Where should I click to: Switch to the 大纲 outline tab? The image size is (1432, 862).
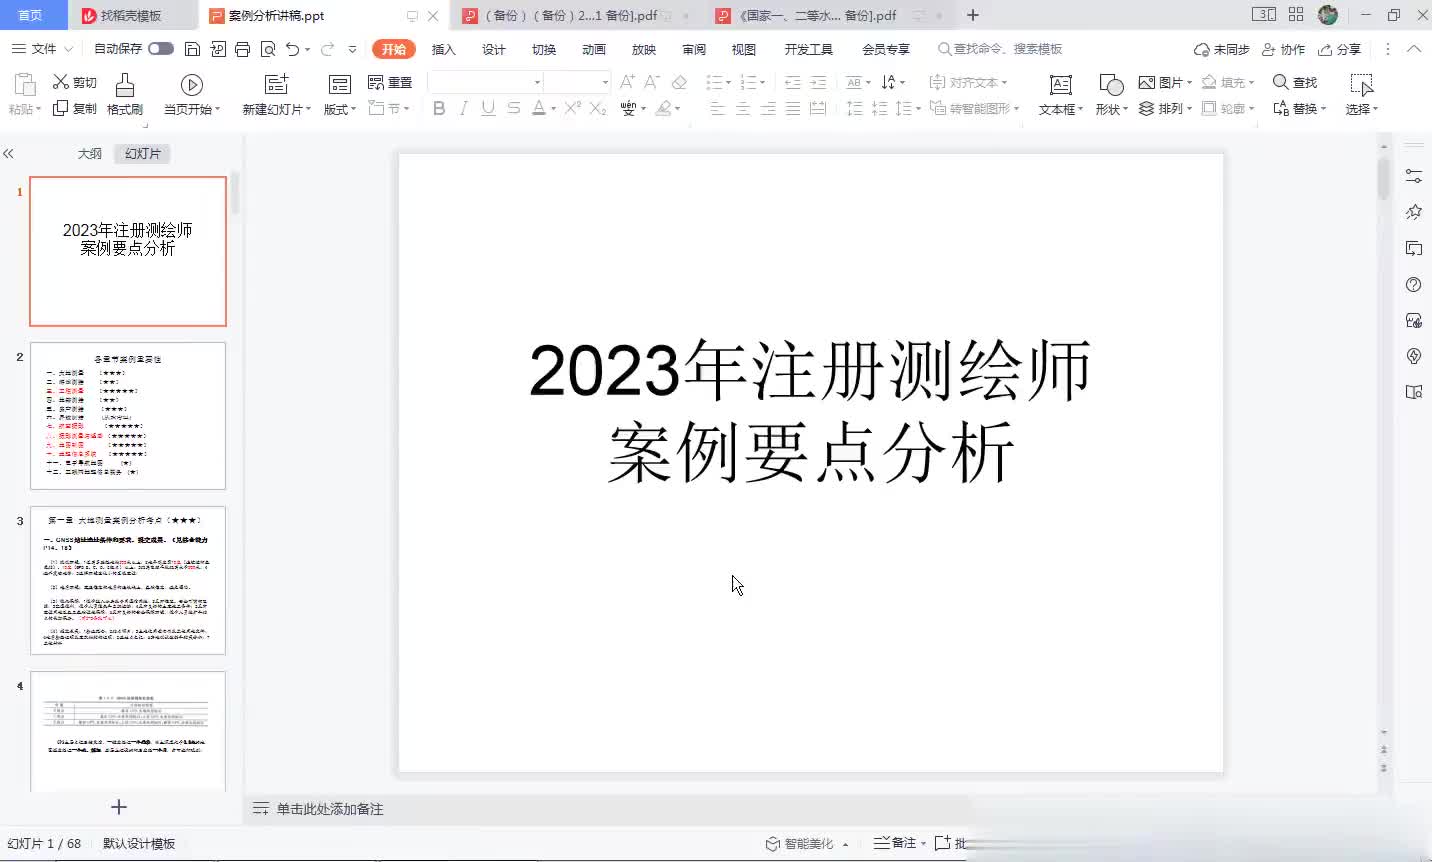(x=90, y=154)
